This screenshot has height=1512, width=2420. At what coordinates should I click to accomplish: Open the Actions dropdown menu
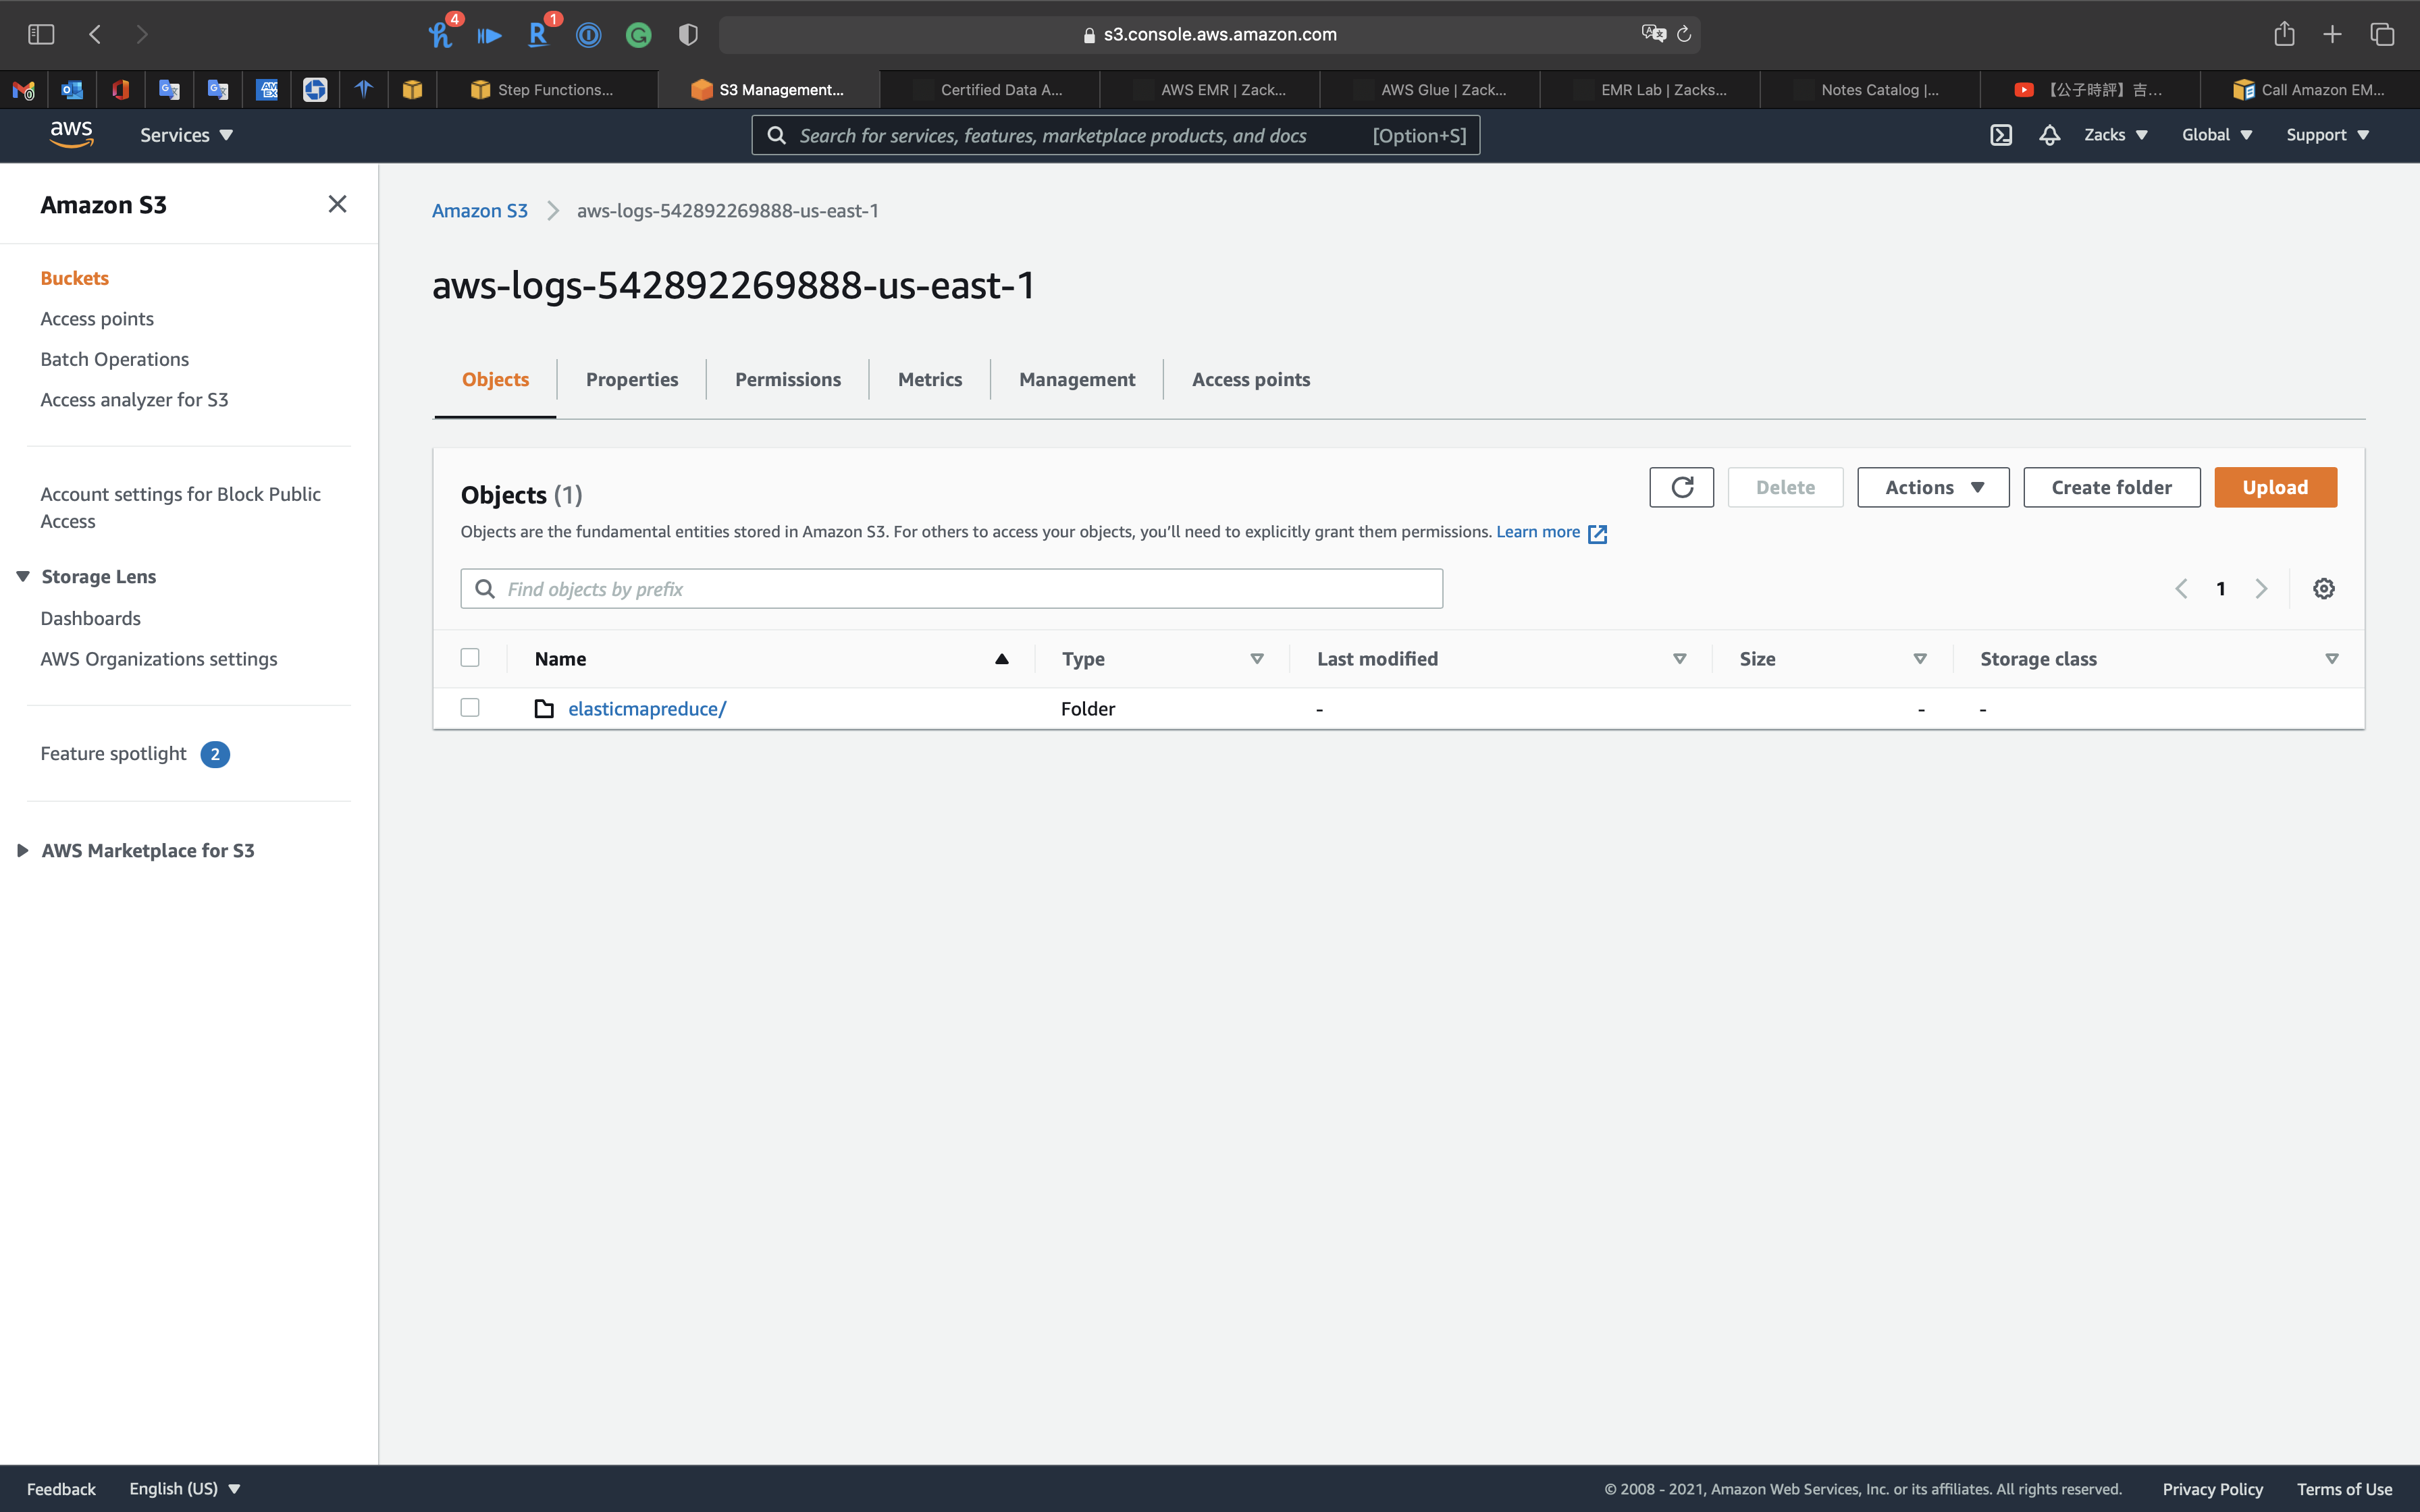point(1933,487)
